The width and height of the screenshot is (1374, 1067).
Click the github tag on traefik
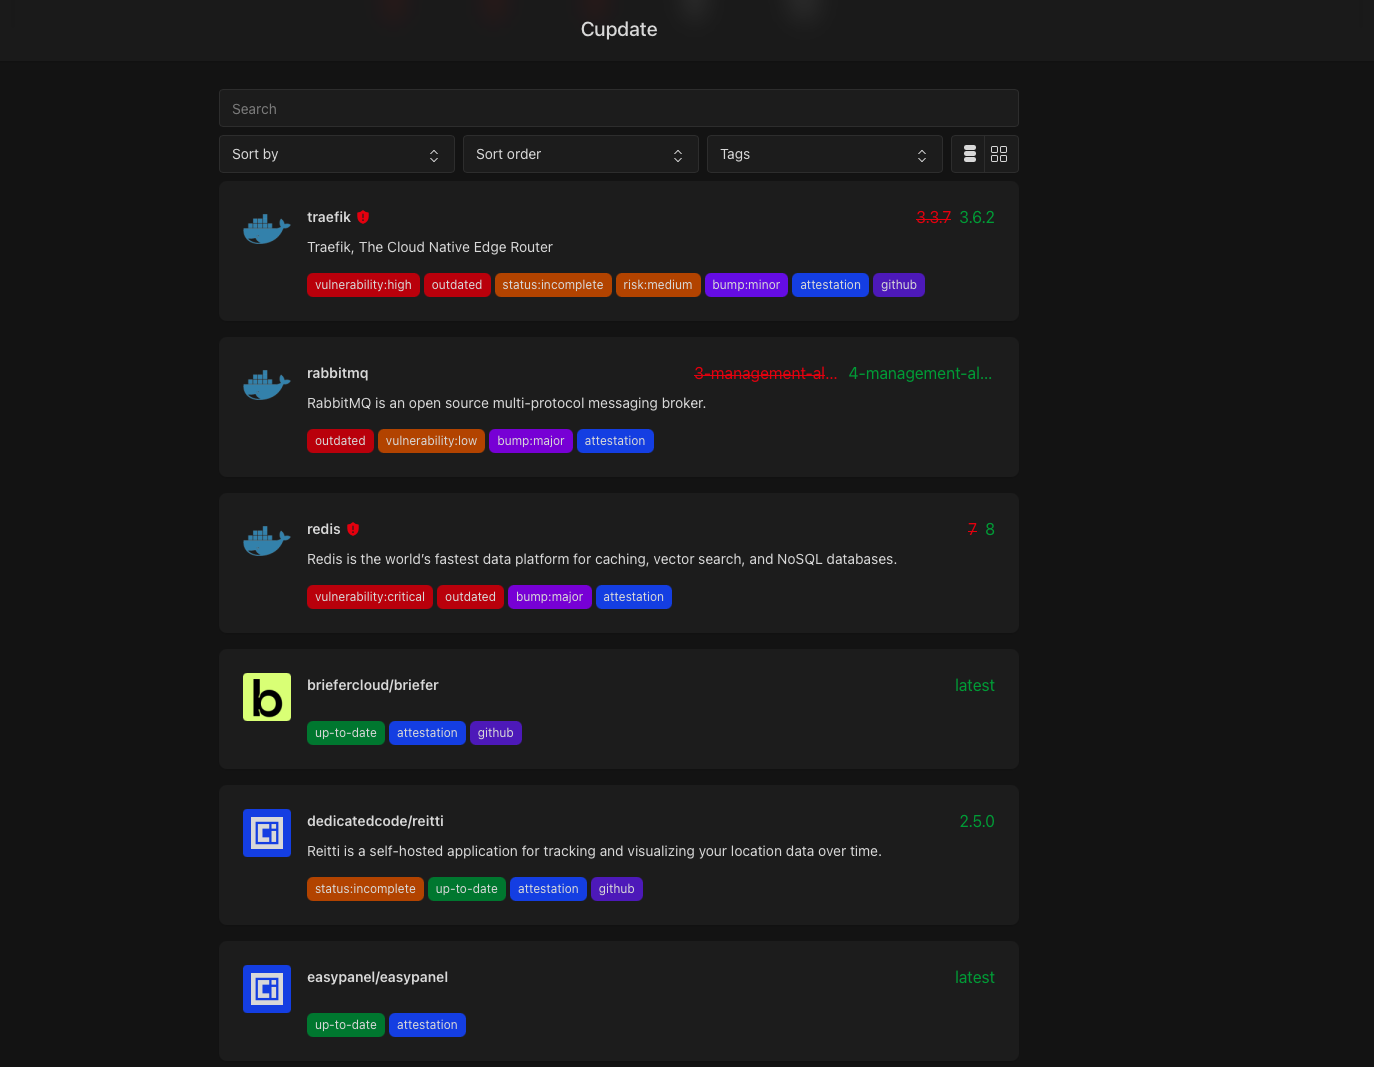[x=899, y=285]
